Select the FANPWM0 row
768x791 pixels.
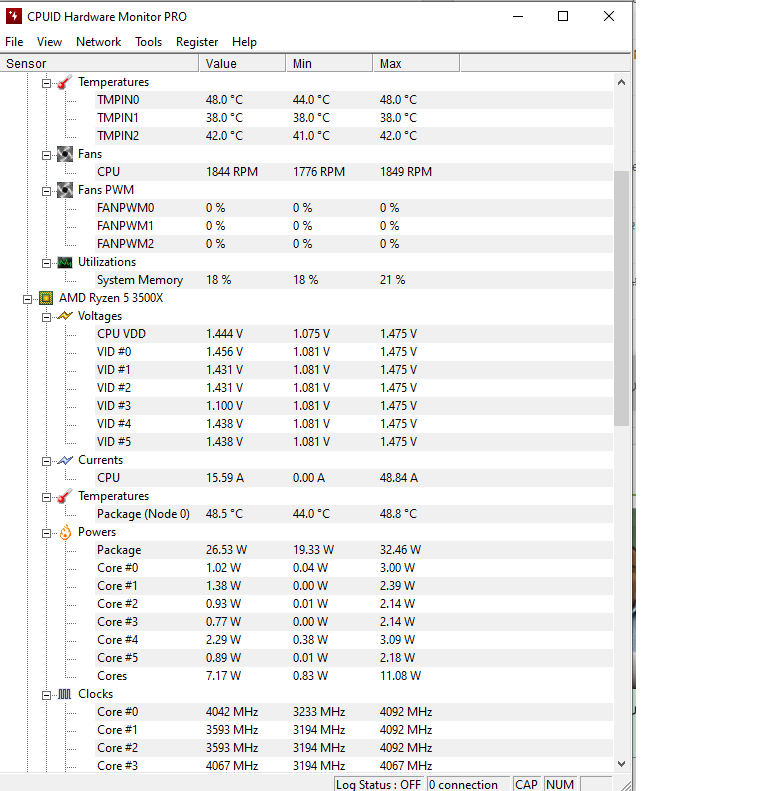point(354,208)
